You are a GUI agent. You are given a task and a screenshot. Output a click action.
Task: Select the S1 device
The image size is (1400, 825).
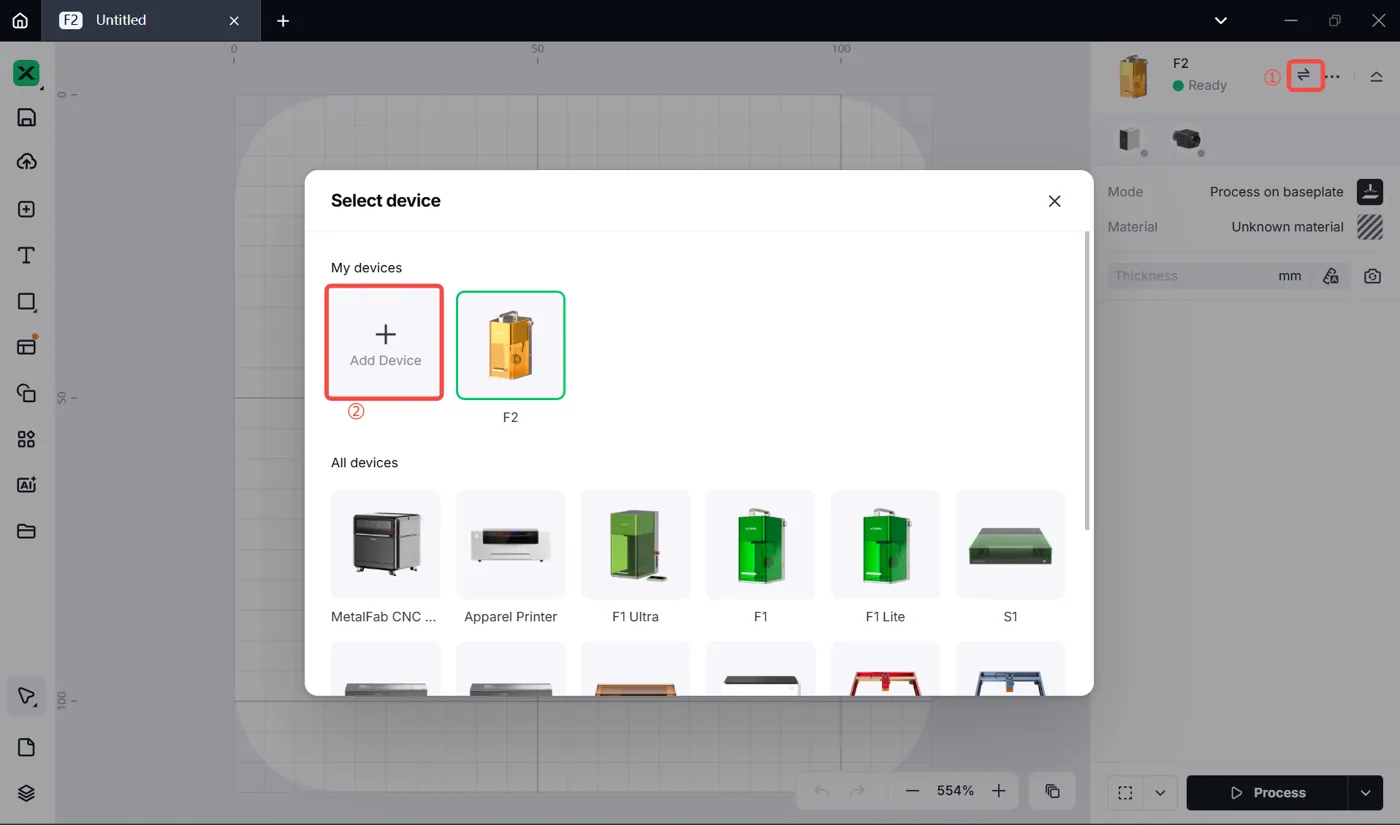pos(1011,545)
